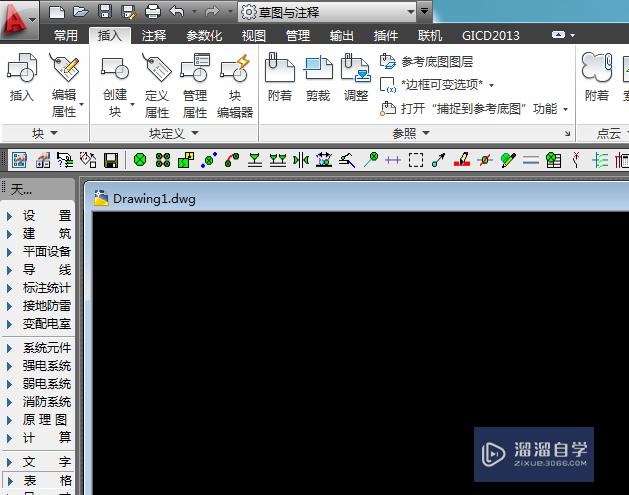
Task: Select the Drawing1.dwg document title
Action: point(154,199)
